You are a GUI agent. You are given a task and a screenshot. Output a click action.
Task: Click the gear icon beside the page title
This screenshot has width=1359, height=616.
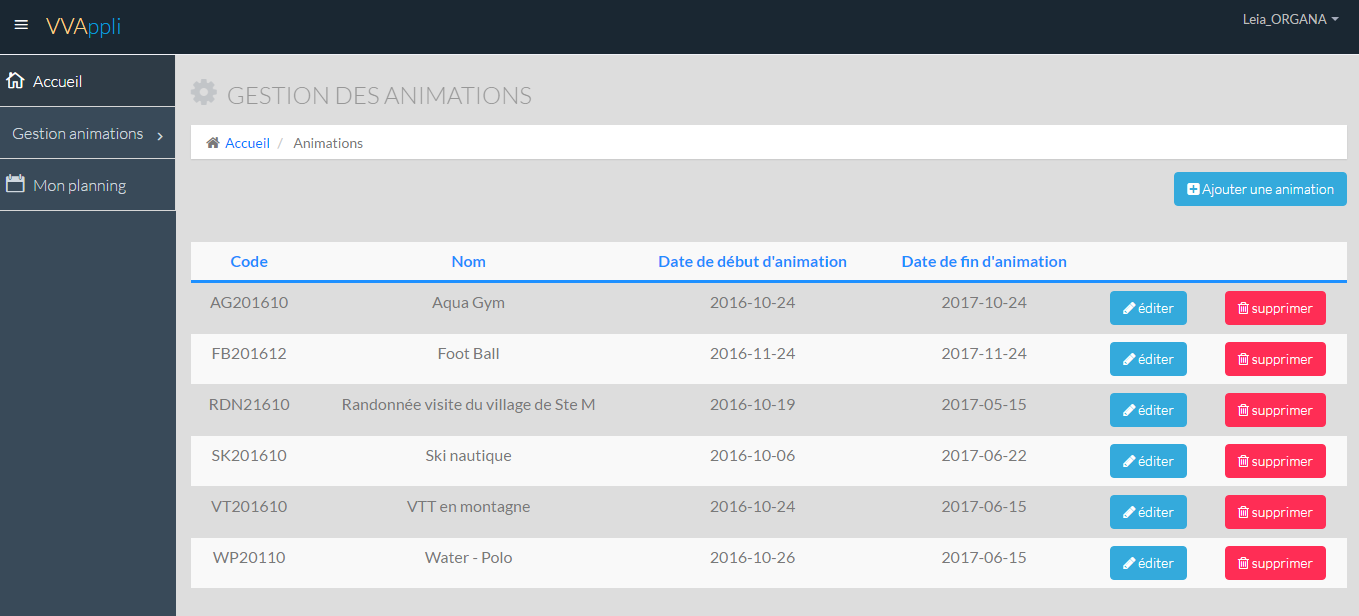click(204, 93)
